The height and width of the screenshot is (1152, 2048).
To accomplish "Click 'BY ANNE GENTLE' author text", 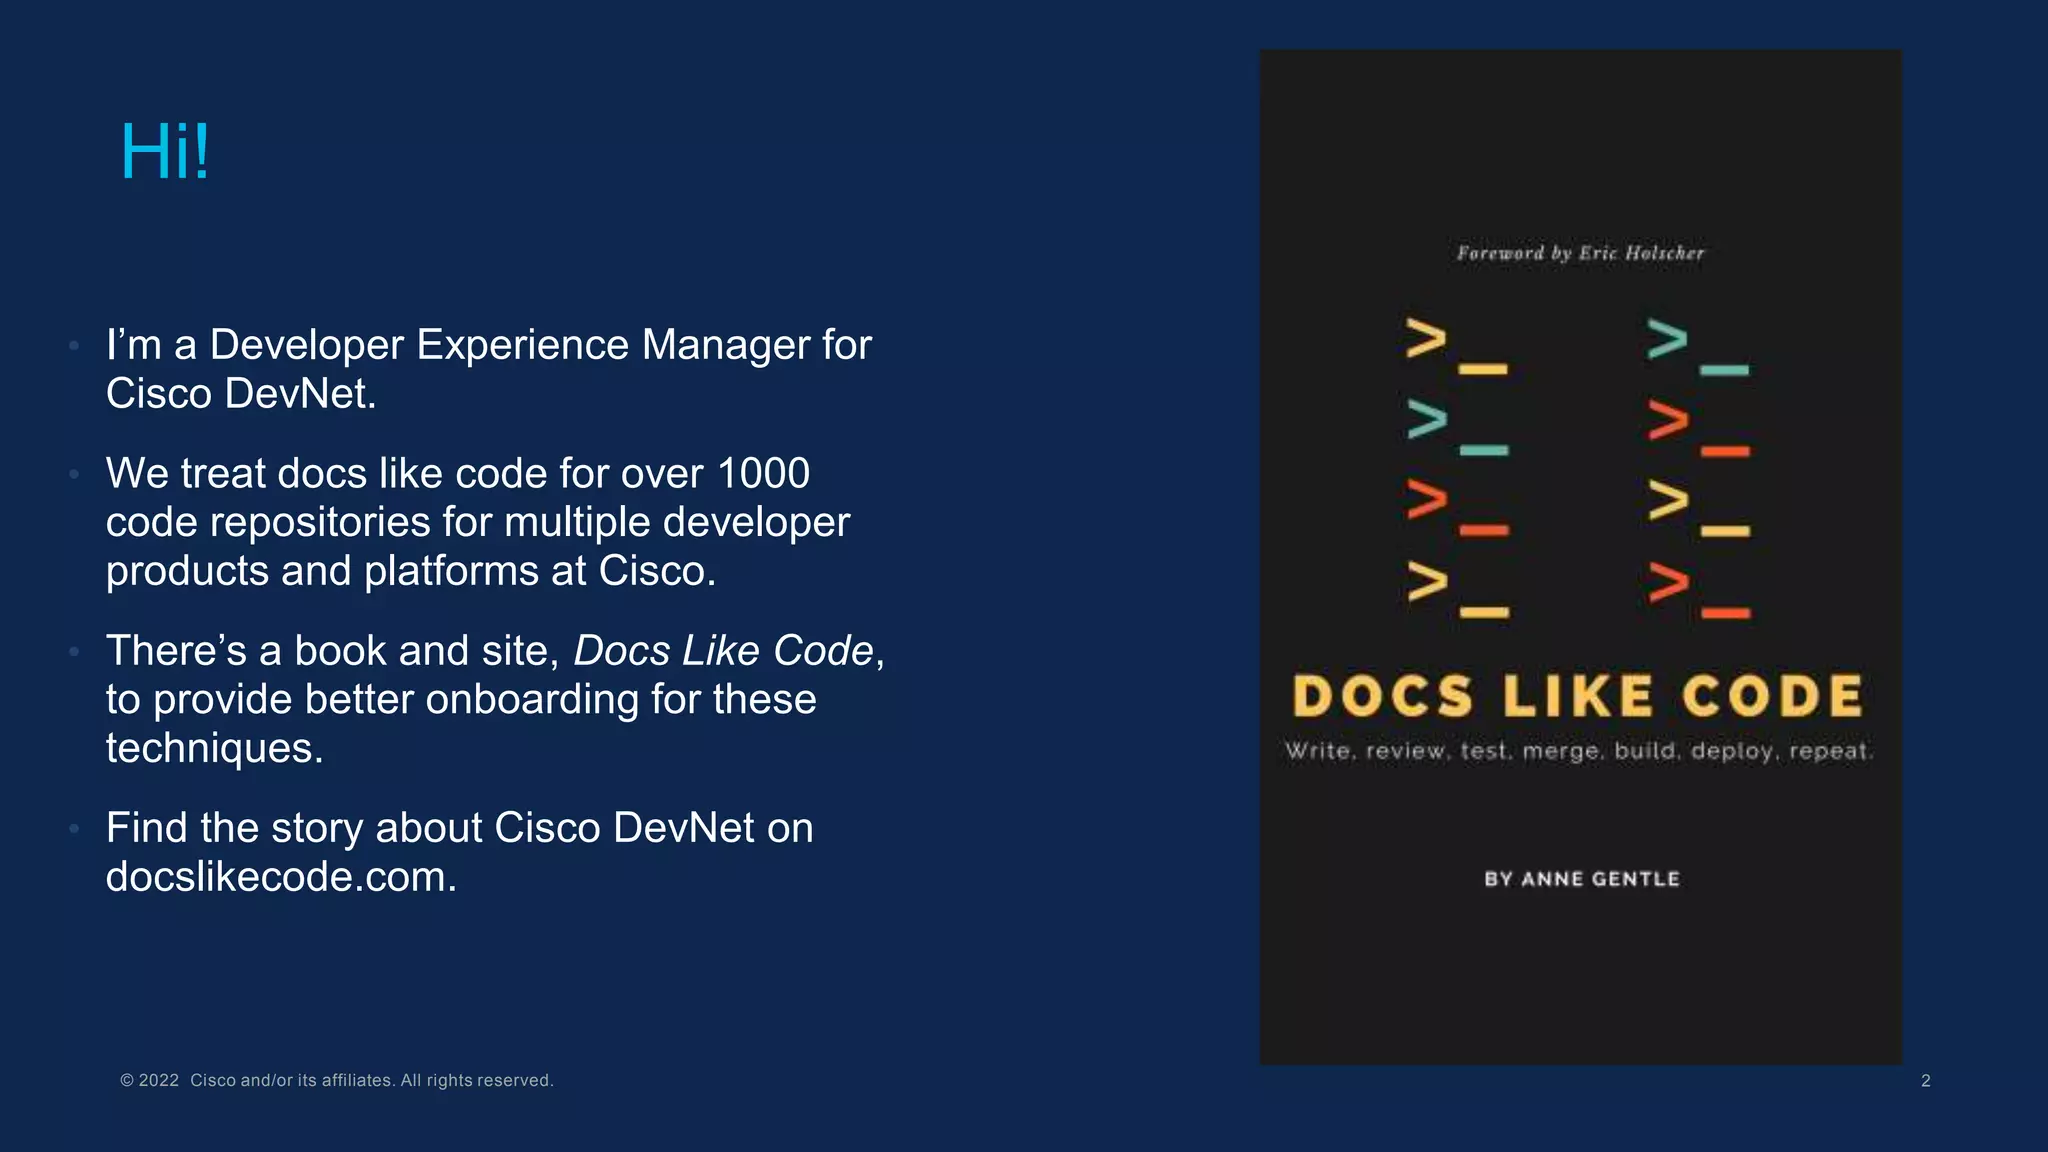I will tap(1581, 879).
